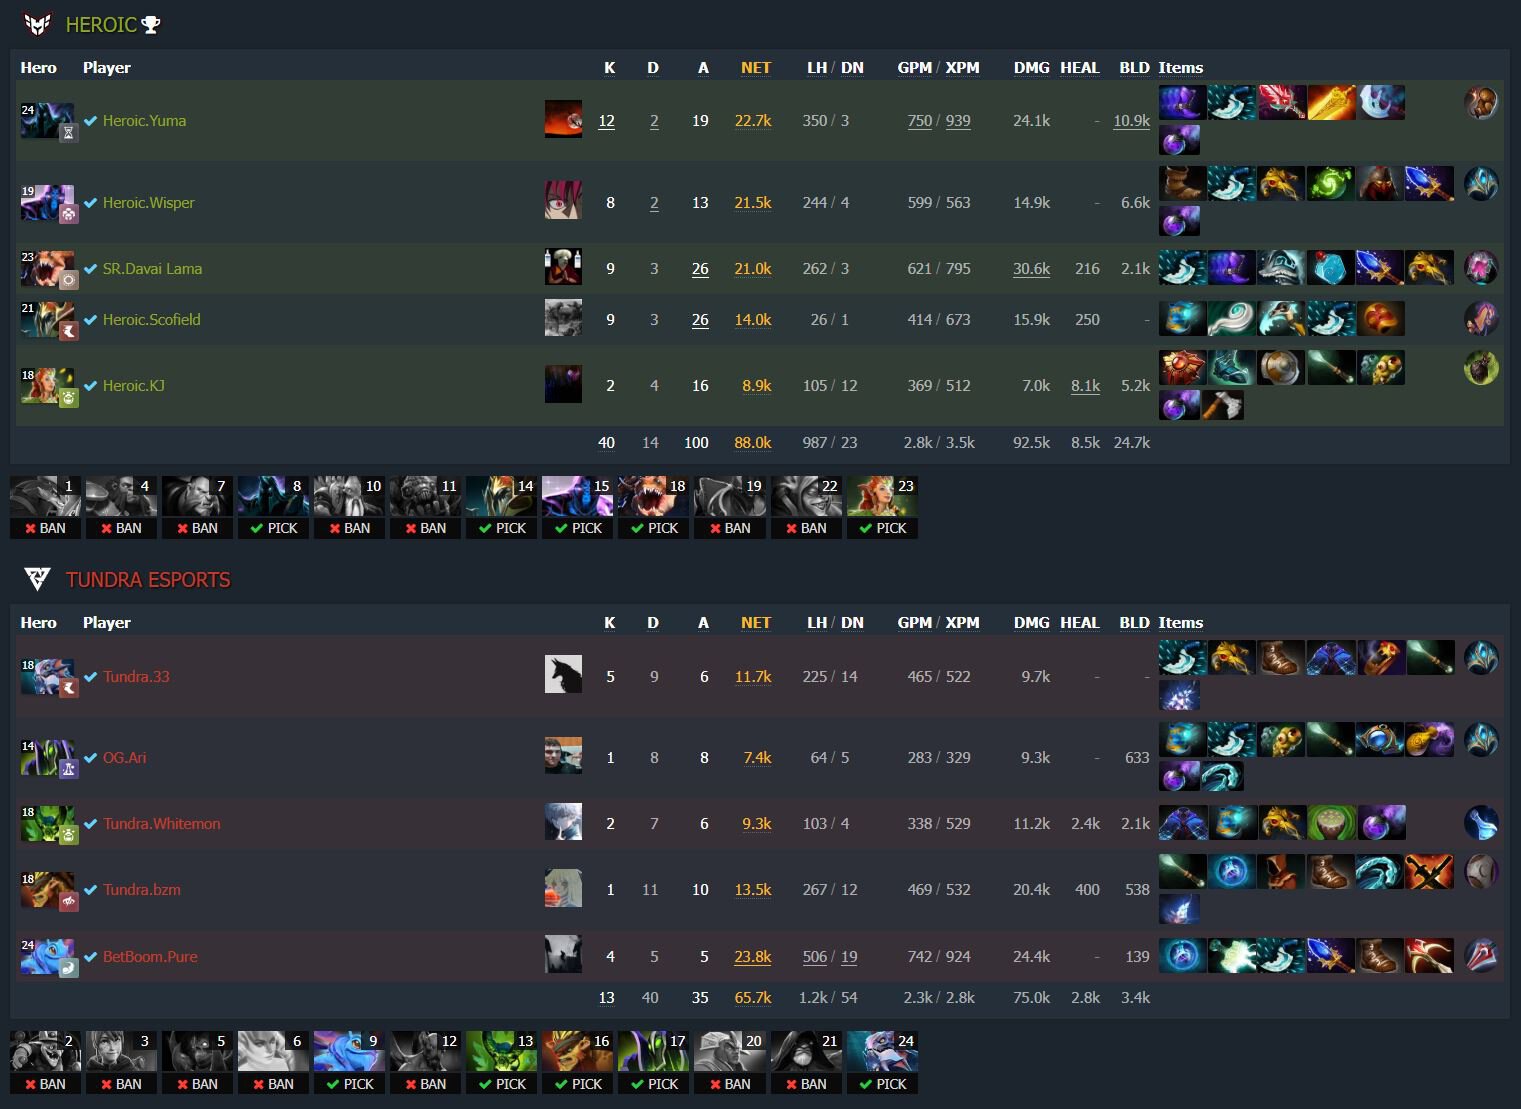Viewport: 1521px width, 1109px height.
Task: Open Heroic.Scofield player profile link
Action: tap(151, 319)
